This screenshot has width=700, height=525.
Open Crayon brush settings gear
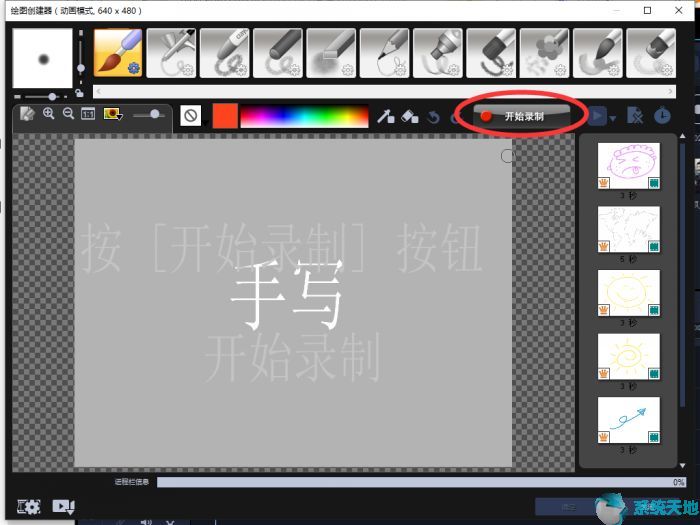(241, 69)
